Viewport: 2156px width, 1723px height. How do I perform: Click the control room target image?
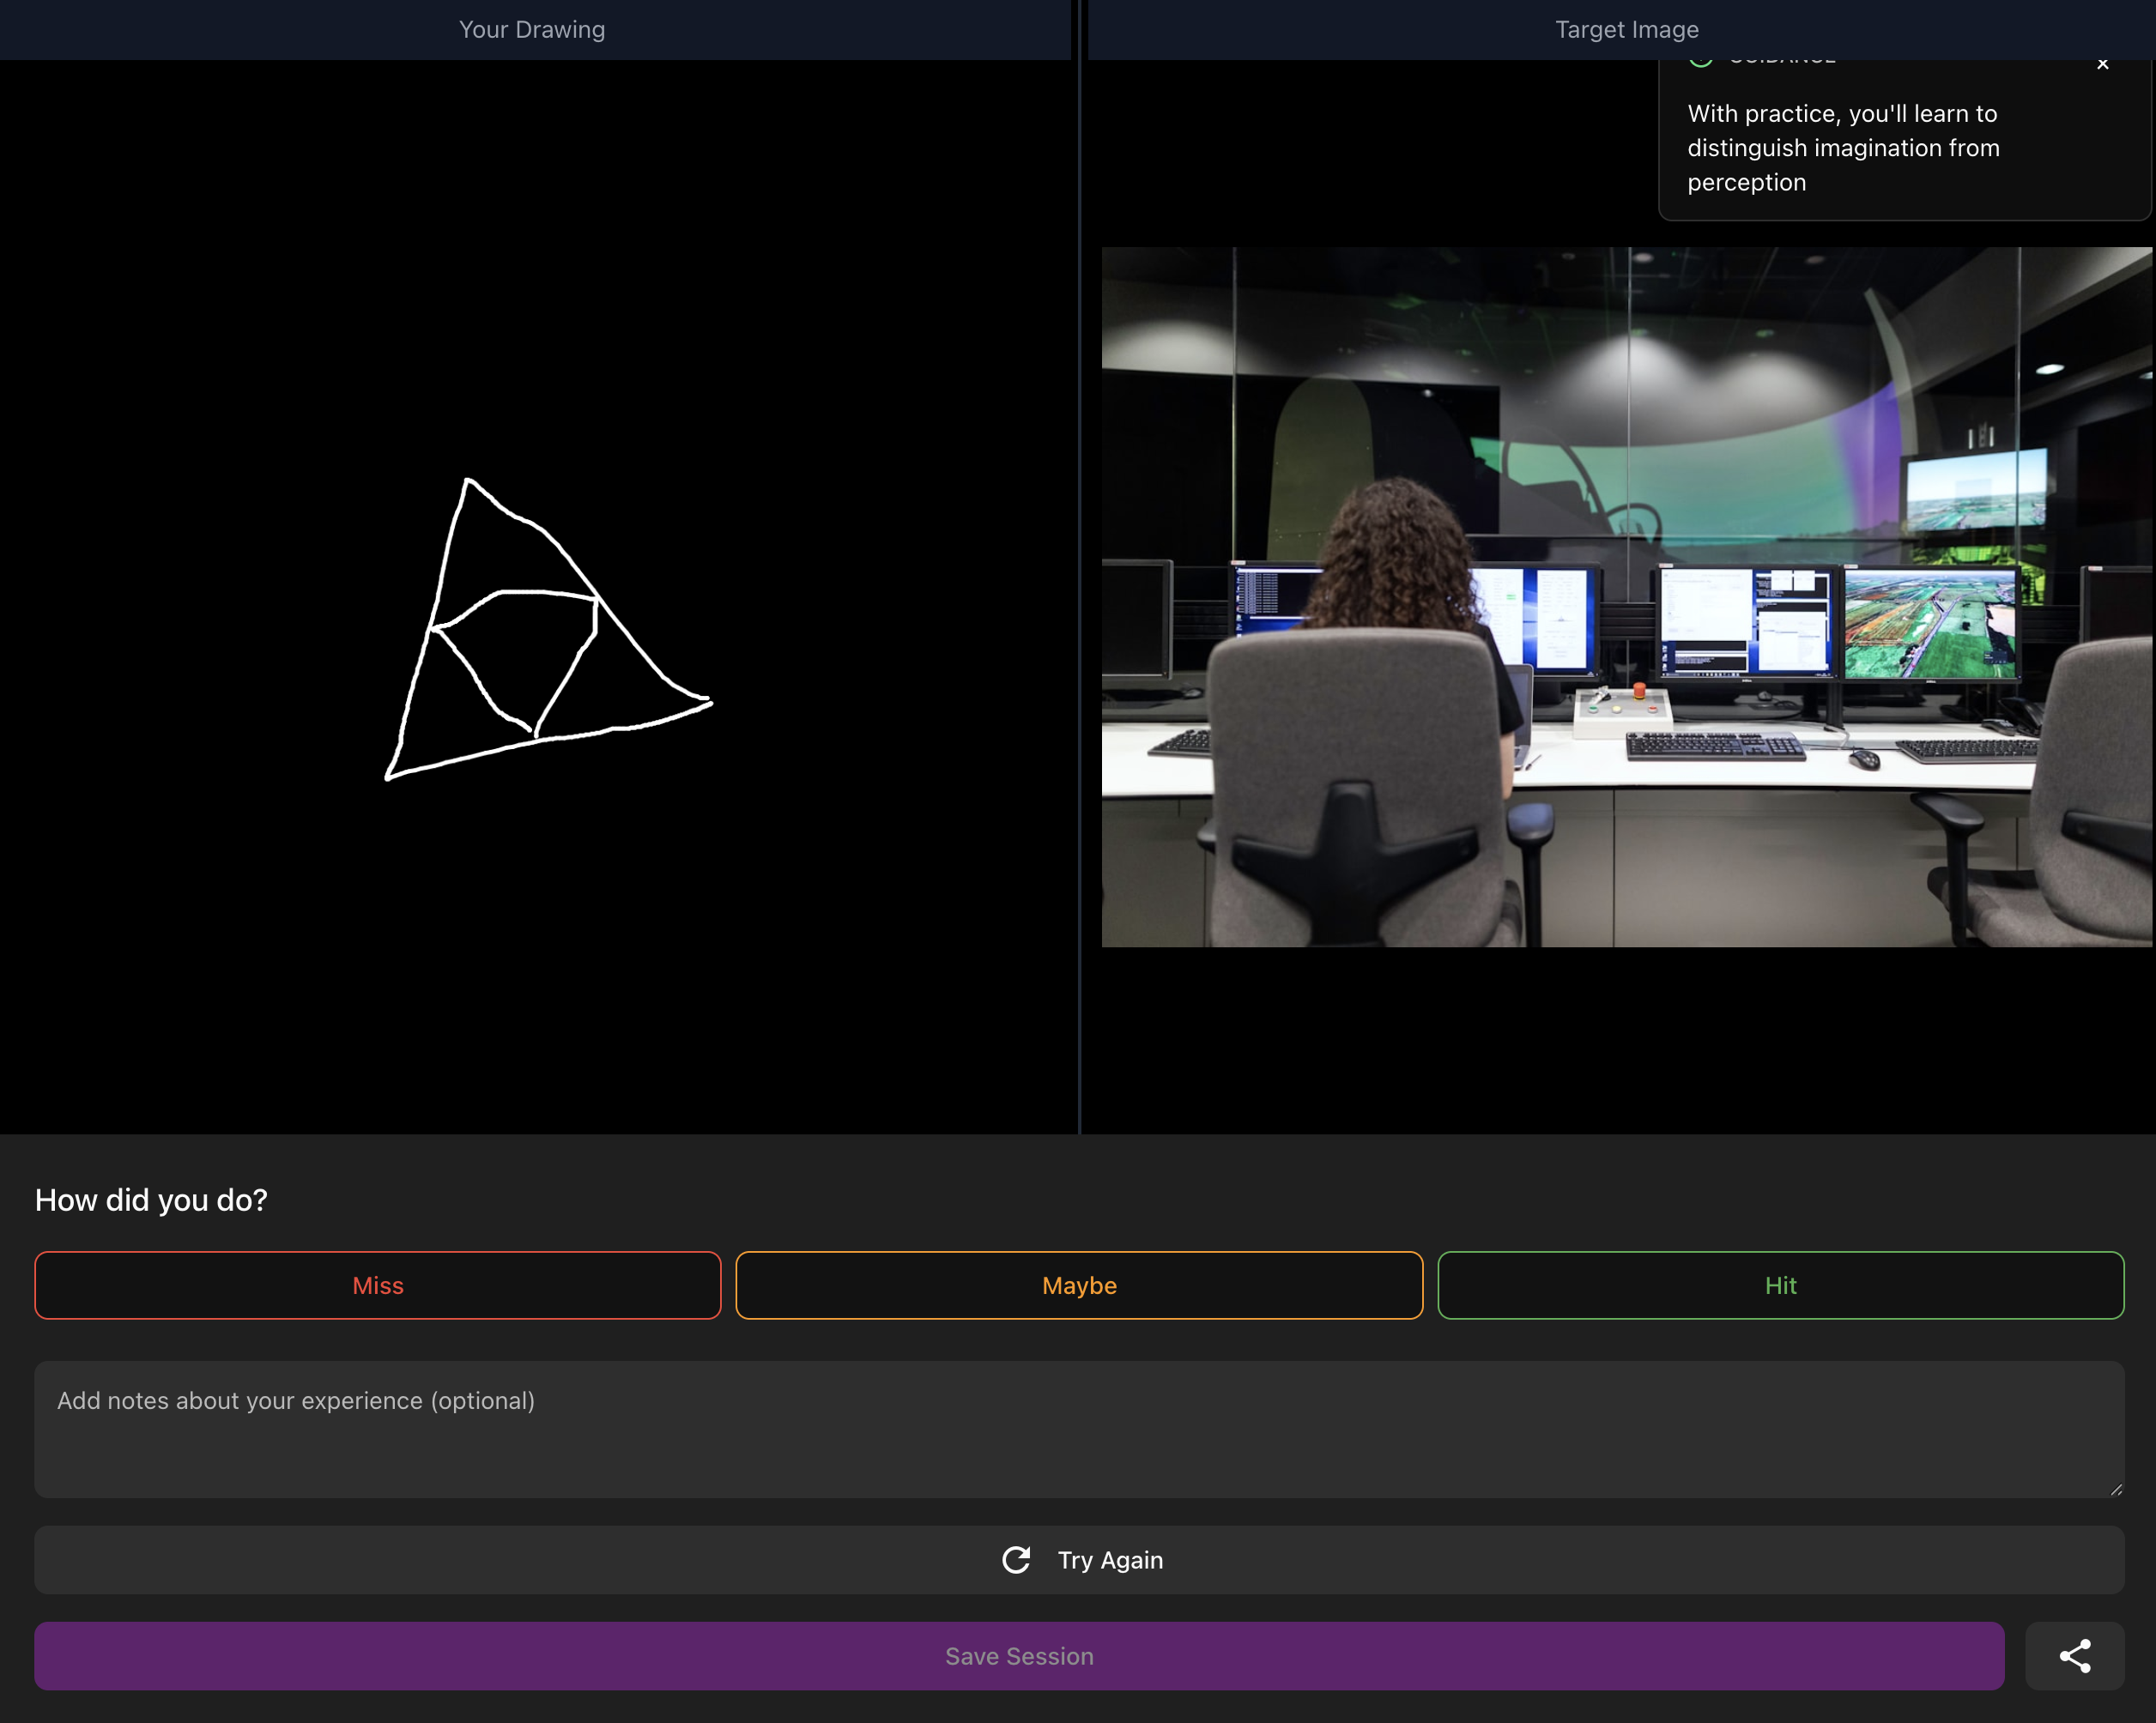[x=1626, y=597]
